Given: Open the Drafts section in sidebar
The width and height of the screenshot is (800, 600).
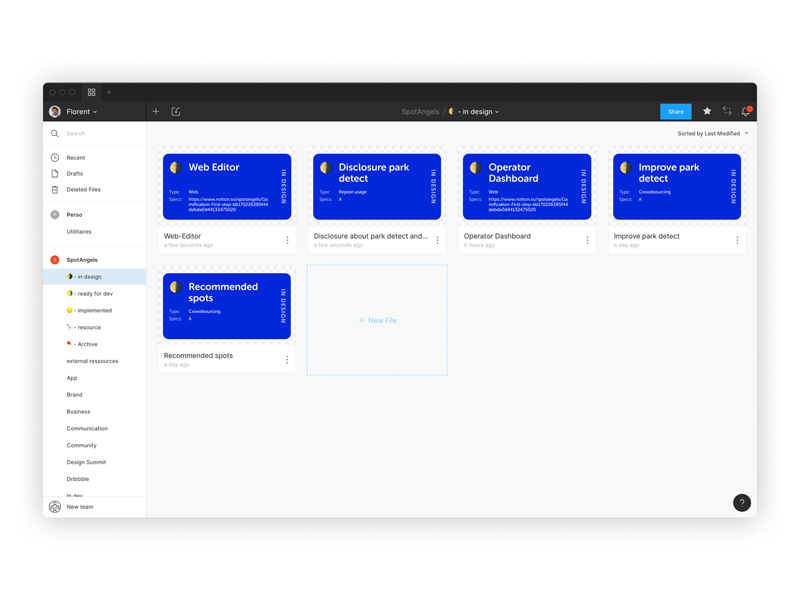Looking at the screenshot, I should 75,174.
